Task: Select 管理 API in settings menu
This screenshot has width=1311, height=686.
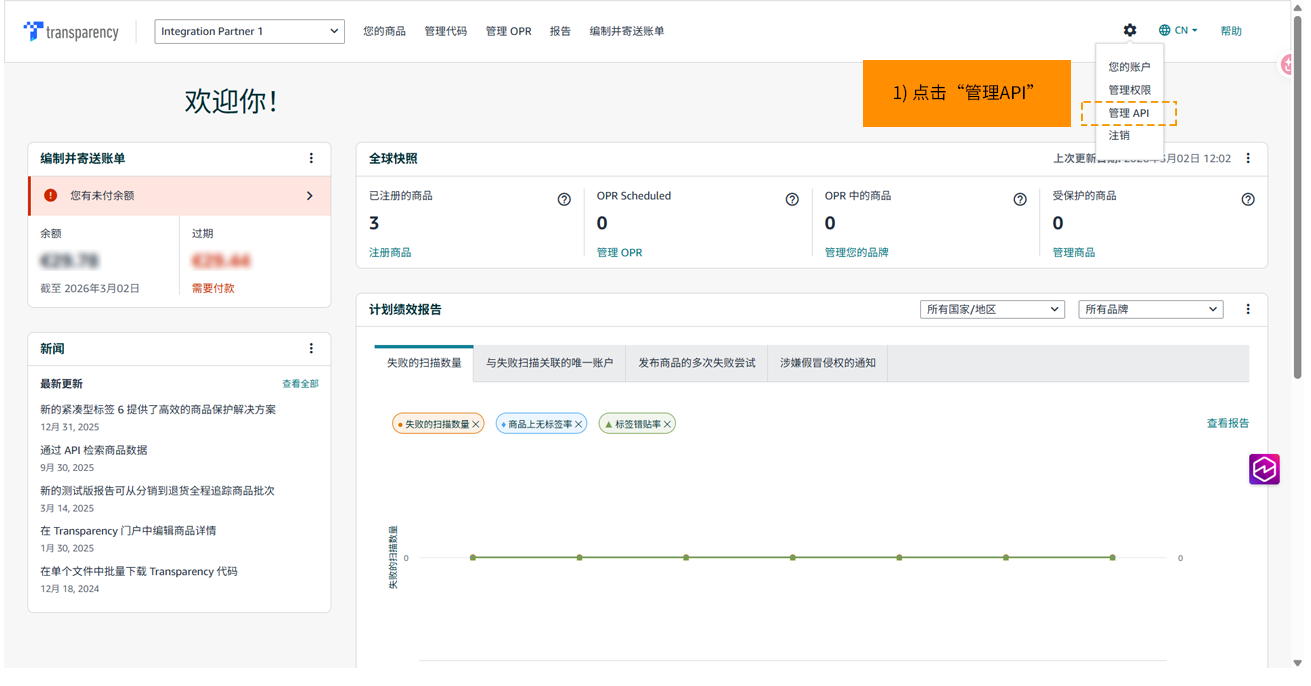Action: (x=1128, y=113)
